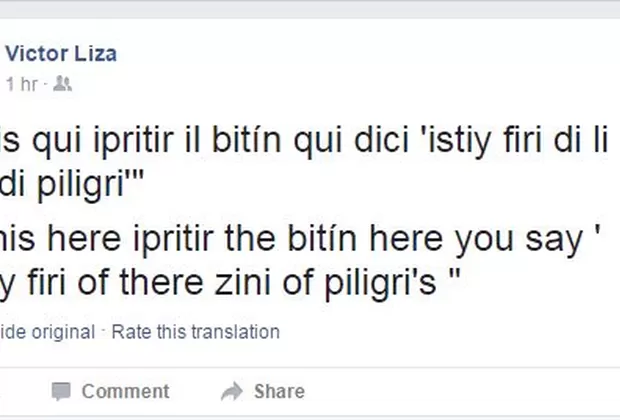The image size is (620, 420).
Task: Hide the original post text
Action: click(48, 331)
